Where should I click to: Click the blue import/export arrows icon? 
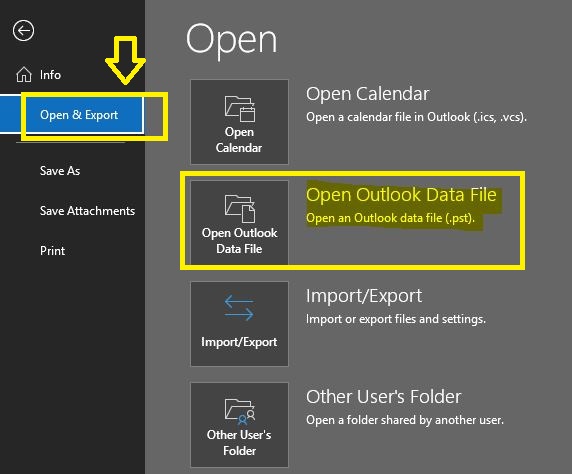click(x=239, y=308)
